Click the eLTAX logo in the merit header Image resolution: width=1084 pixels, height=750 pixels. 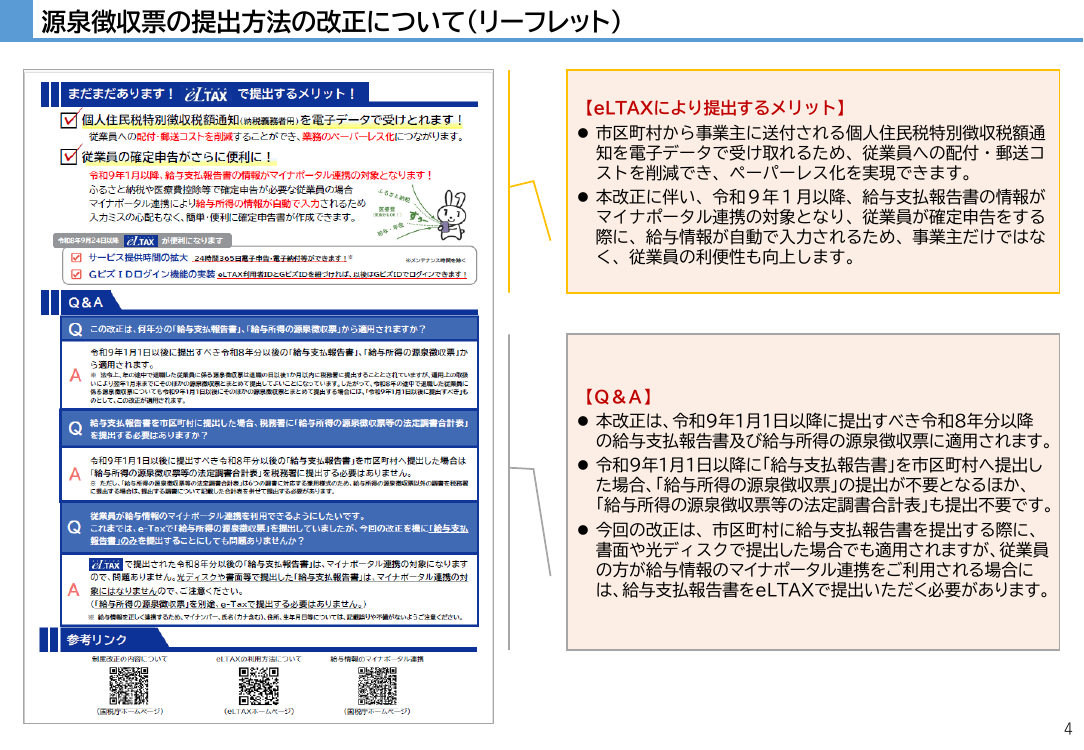click(x=206, y=95)
